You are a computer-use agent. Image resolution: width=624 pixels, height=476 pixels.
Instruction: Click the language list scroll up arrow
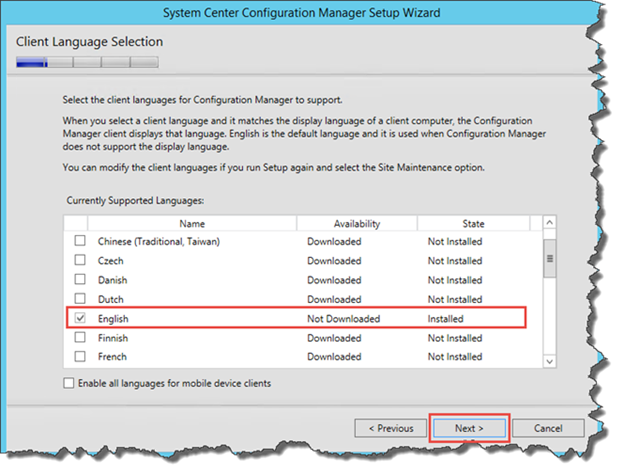550,222
